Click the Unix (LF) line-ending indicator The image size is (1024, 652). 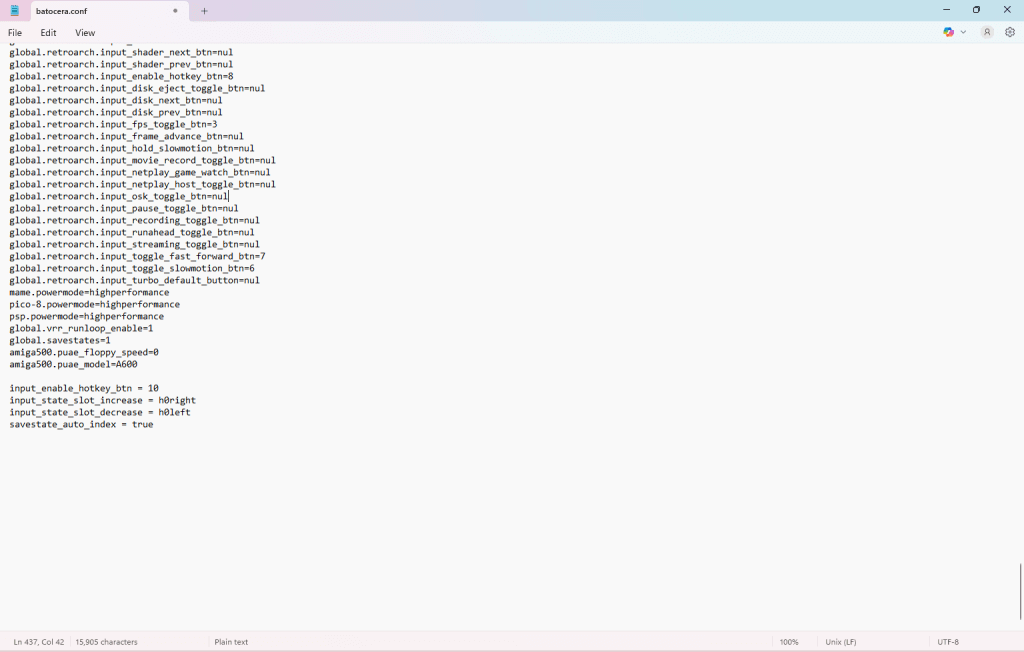pyautogui.click(x=840, y=641)
